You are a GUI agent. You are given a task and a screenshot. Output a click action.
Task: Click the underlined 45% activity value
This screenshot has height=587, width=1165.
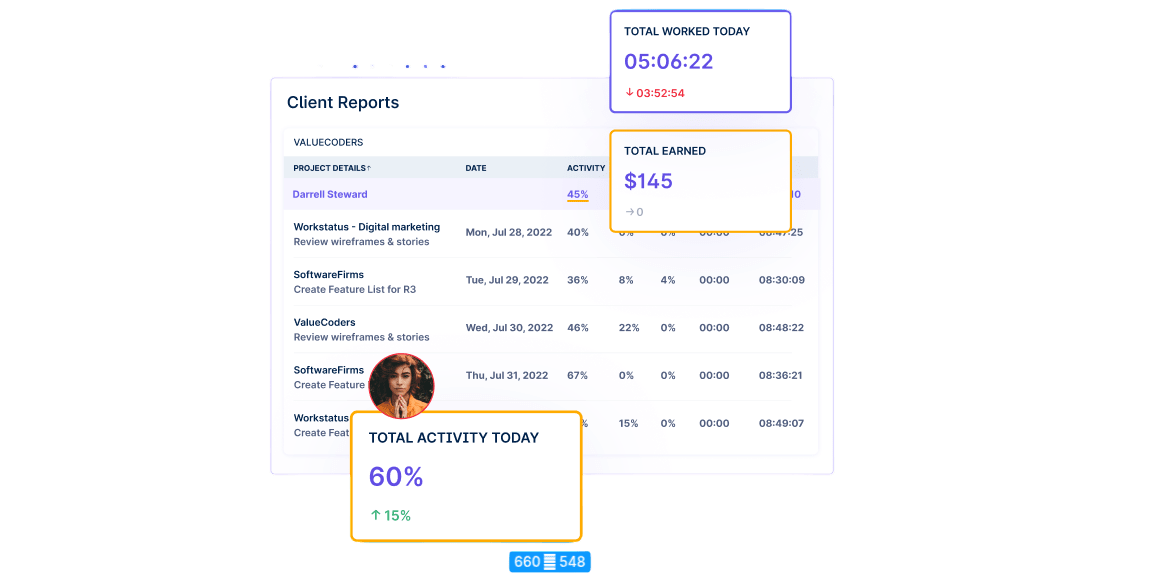[577, 194]
